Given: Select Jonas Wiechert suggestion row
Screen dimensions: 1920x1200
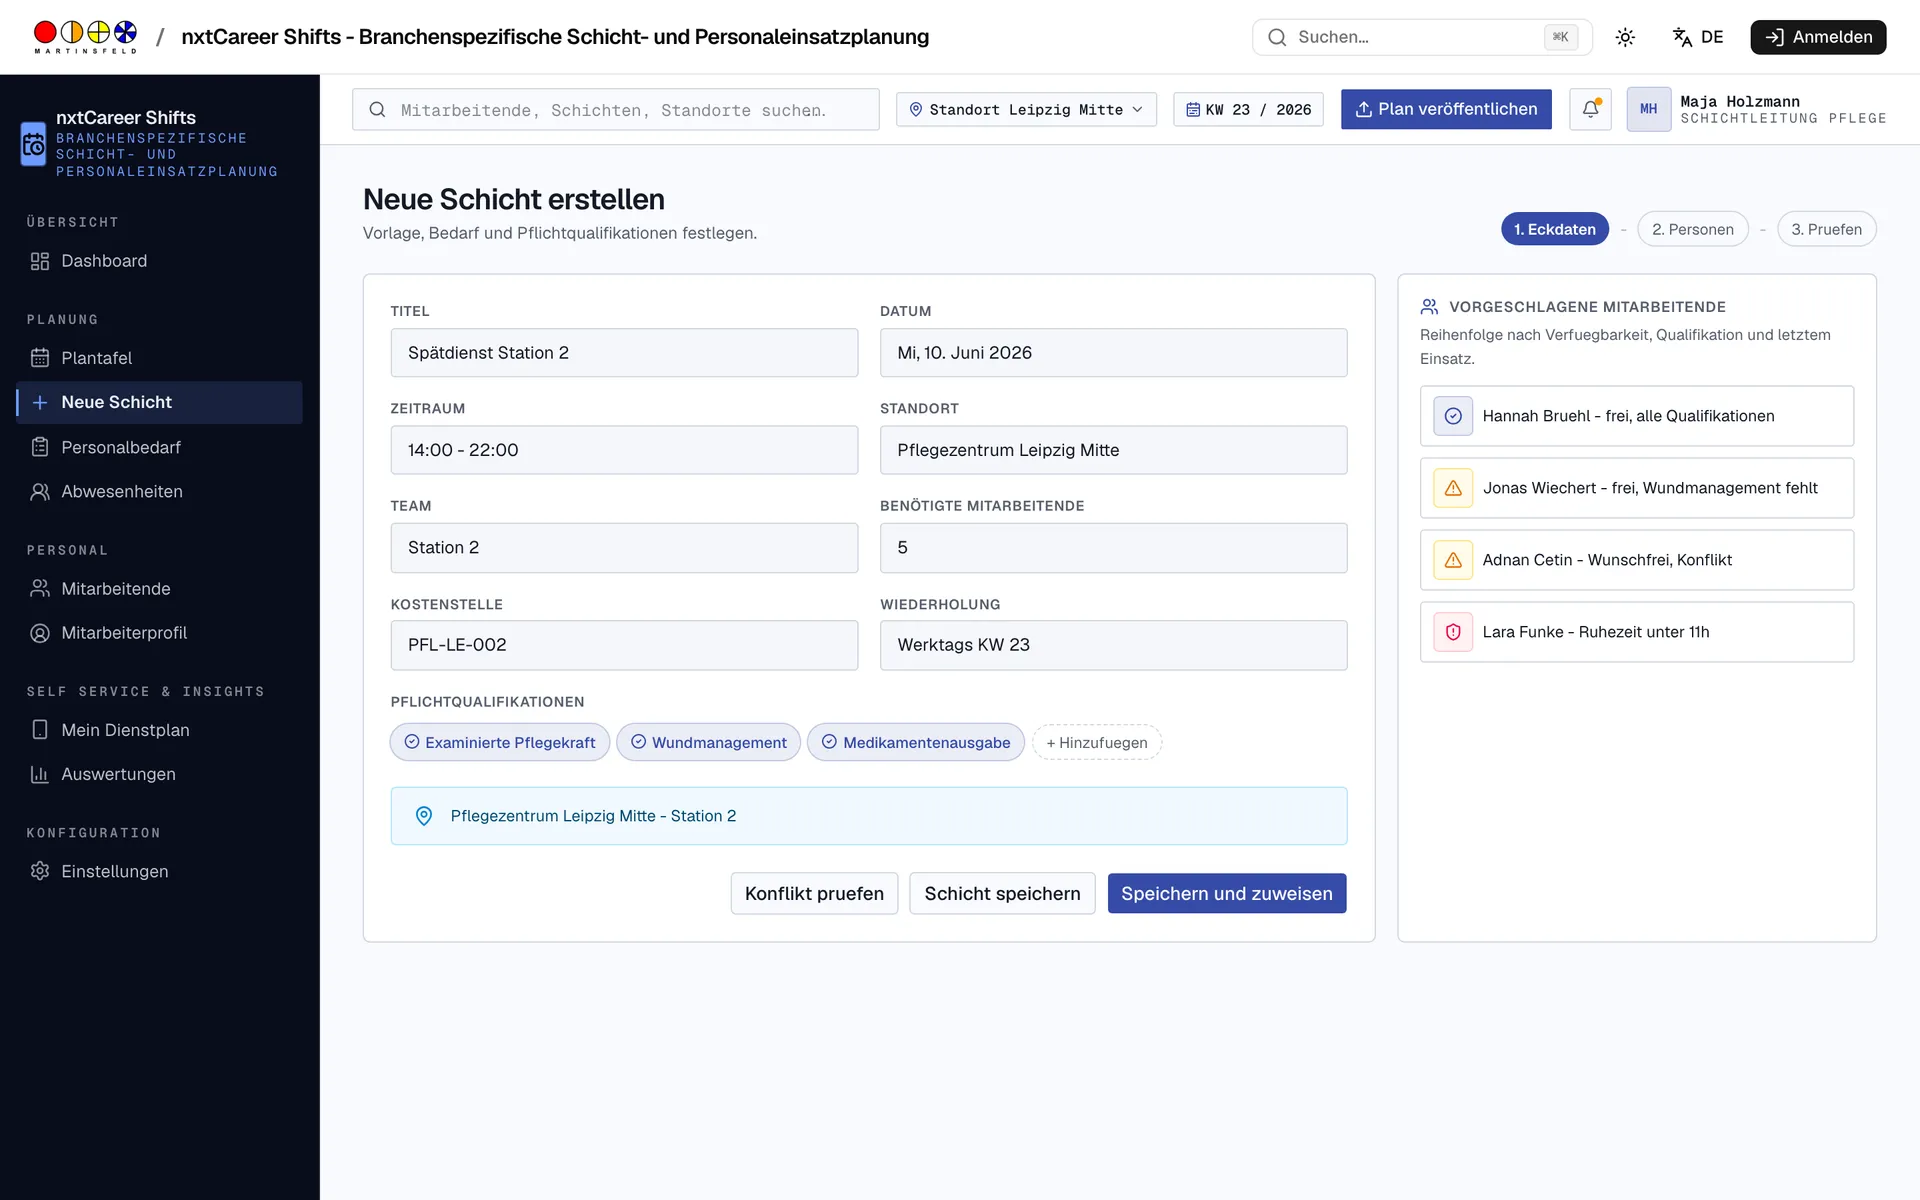Looking at the screenshot, I should (1637, 488).
